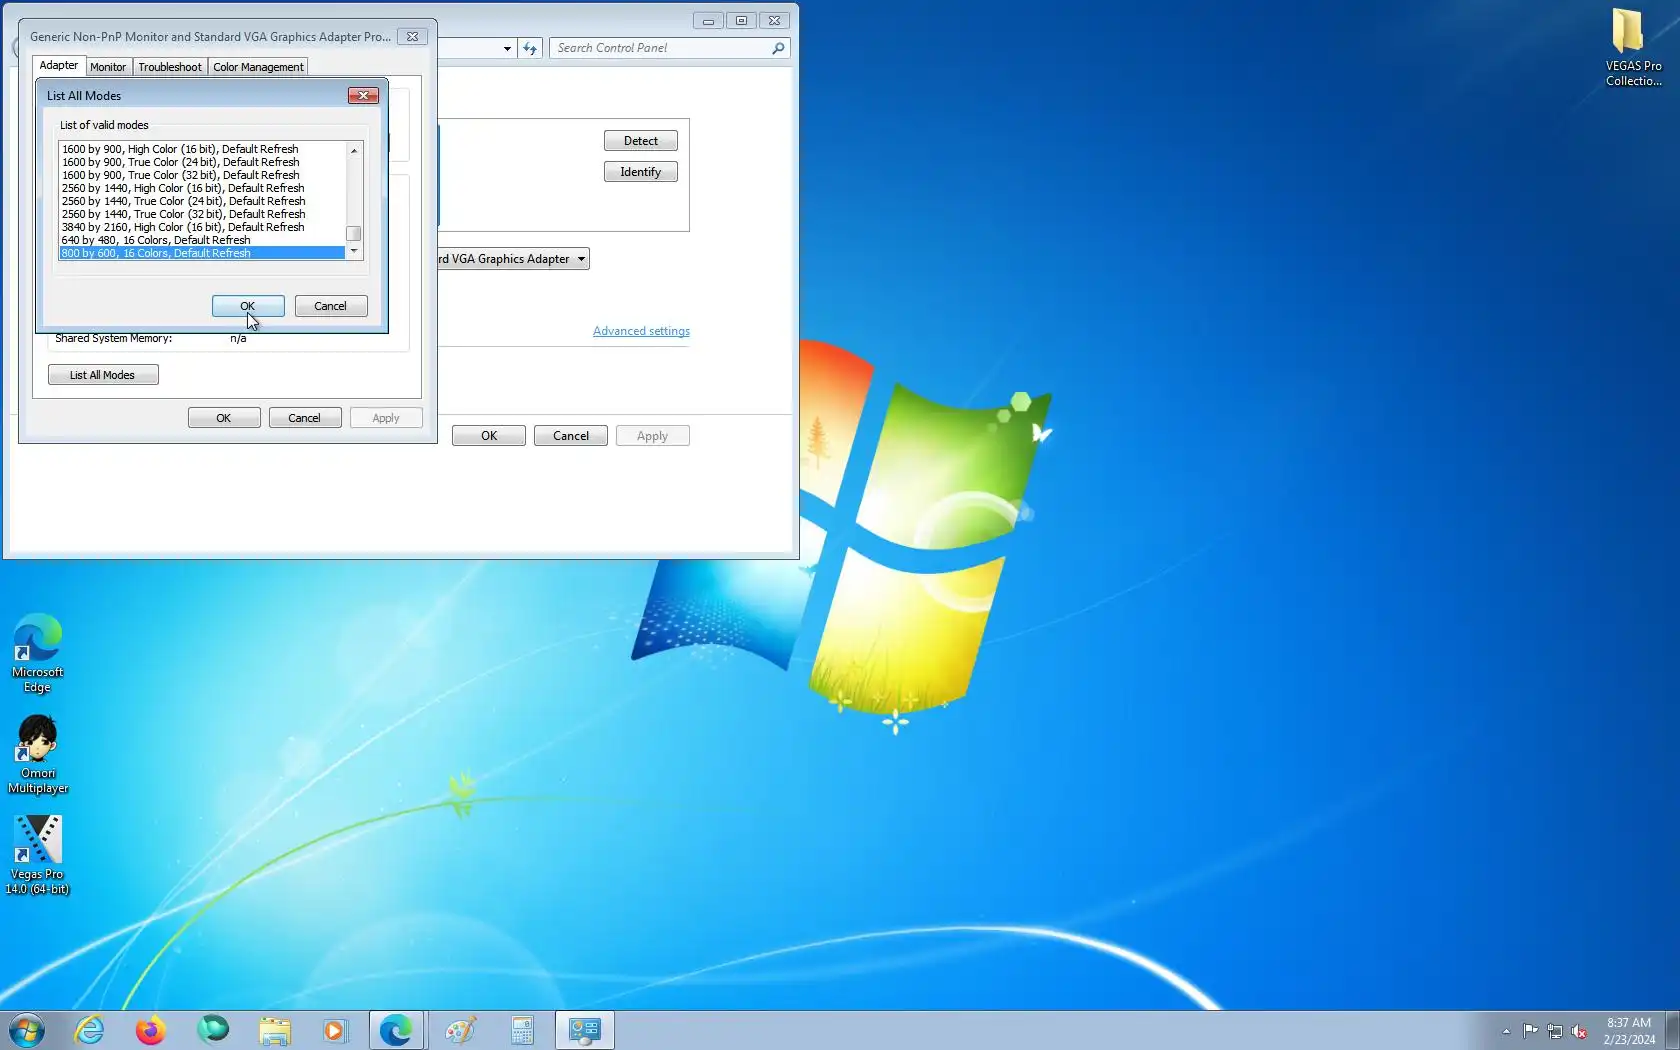Click the List All Modes button
The width and height of the screenshot is (1680, 1050).
point(103,375)
